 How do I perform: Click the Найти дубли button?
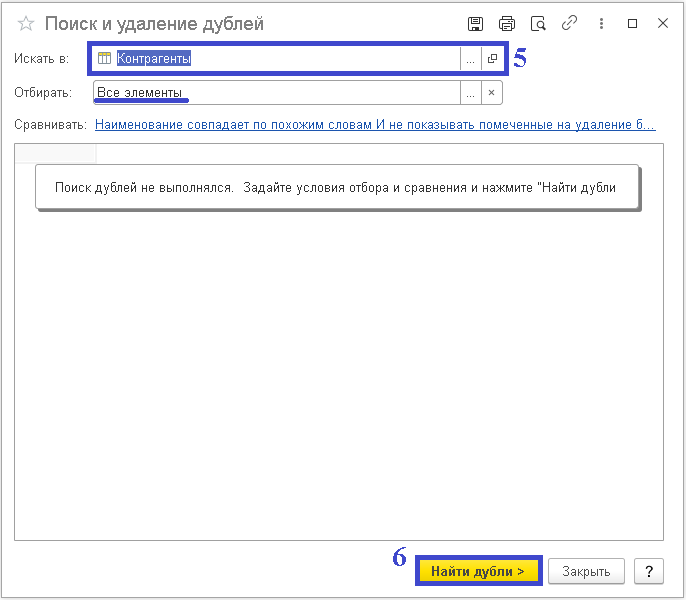click(x=478, y=571)
